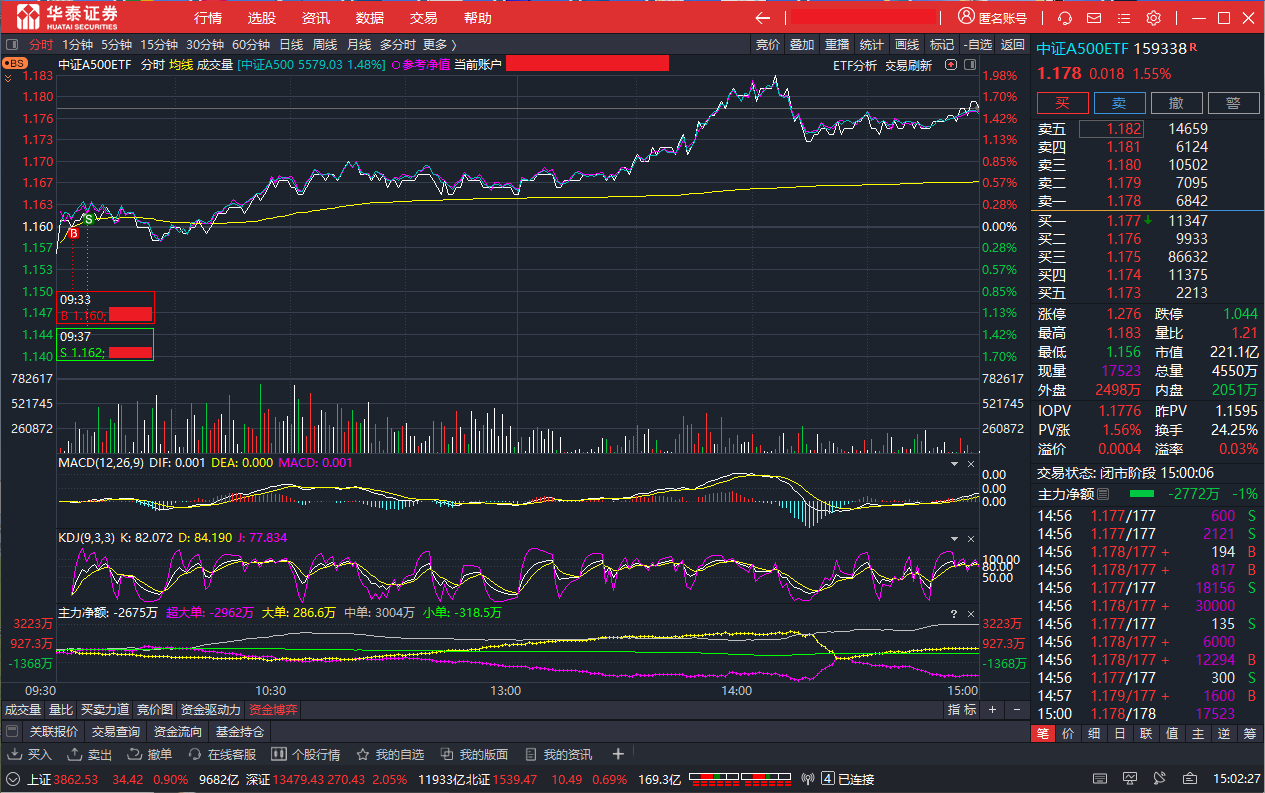Click the blue 卖 sell button
The image size is (1265, 793).
point(1119,103)
